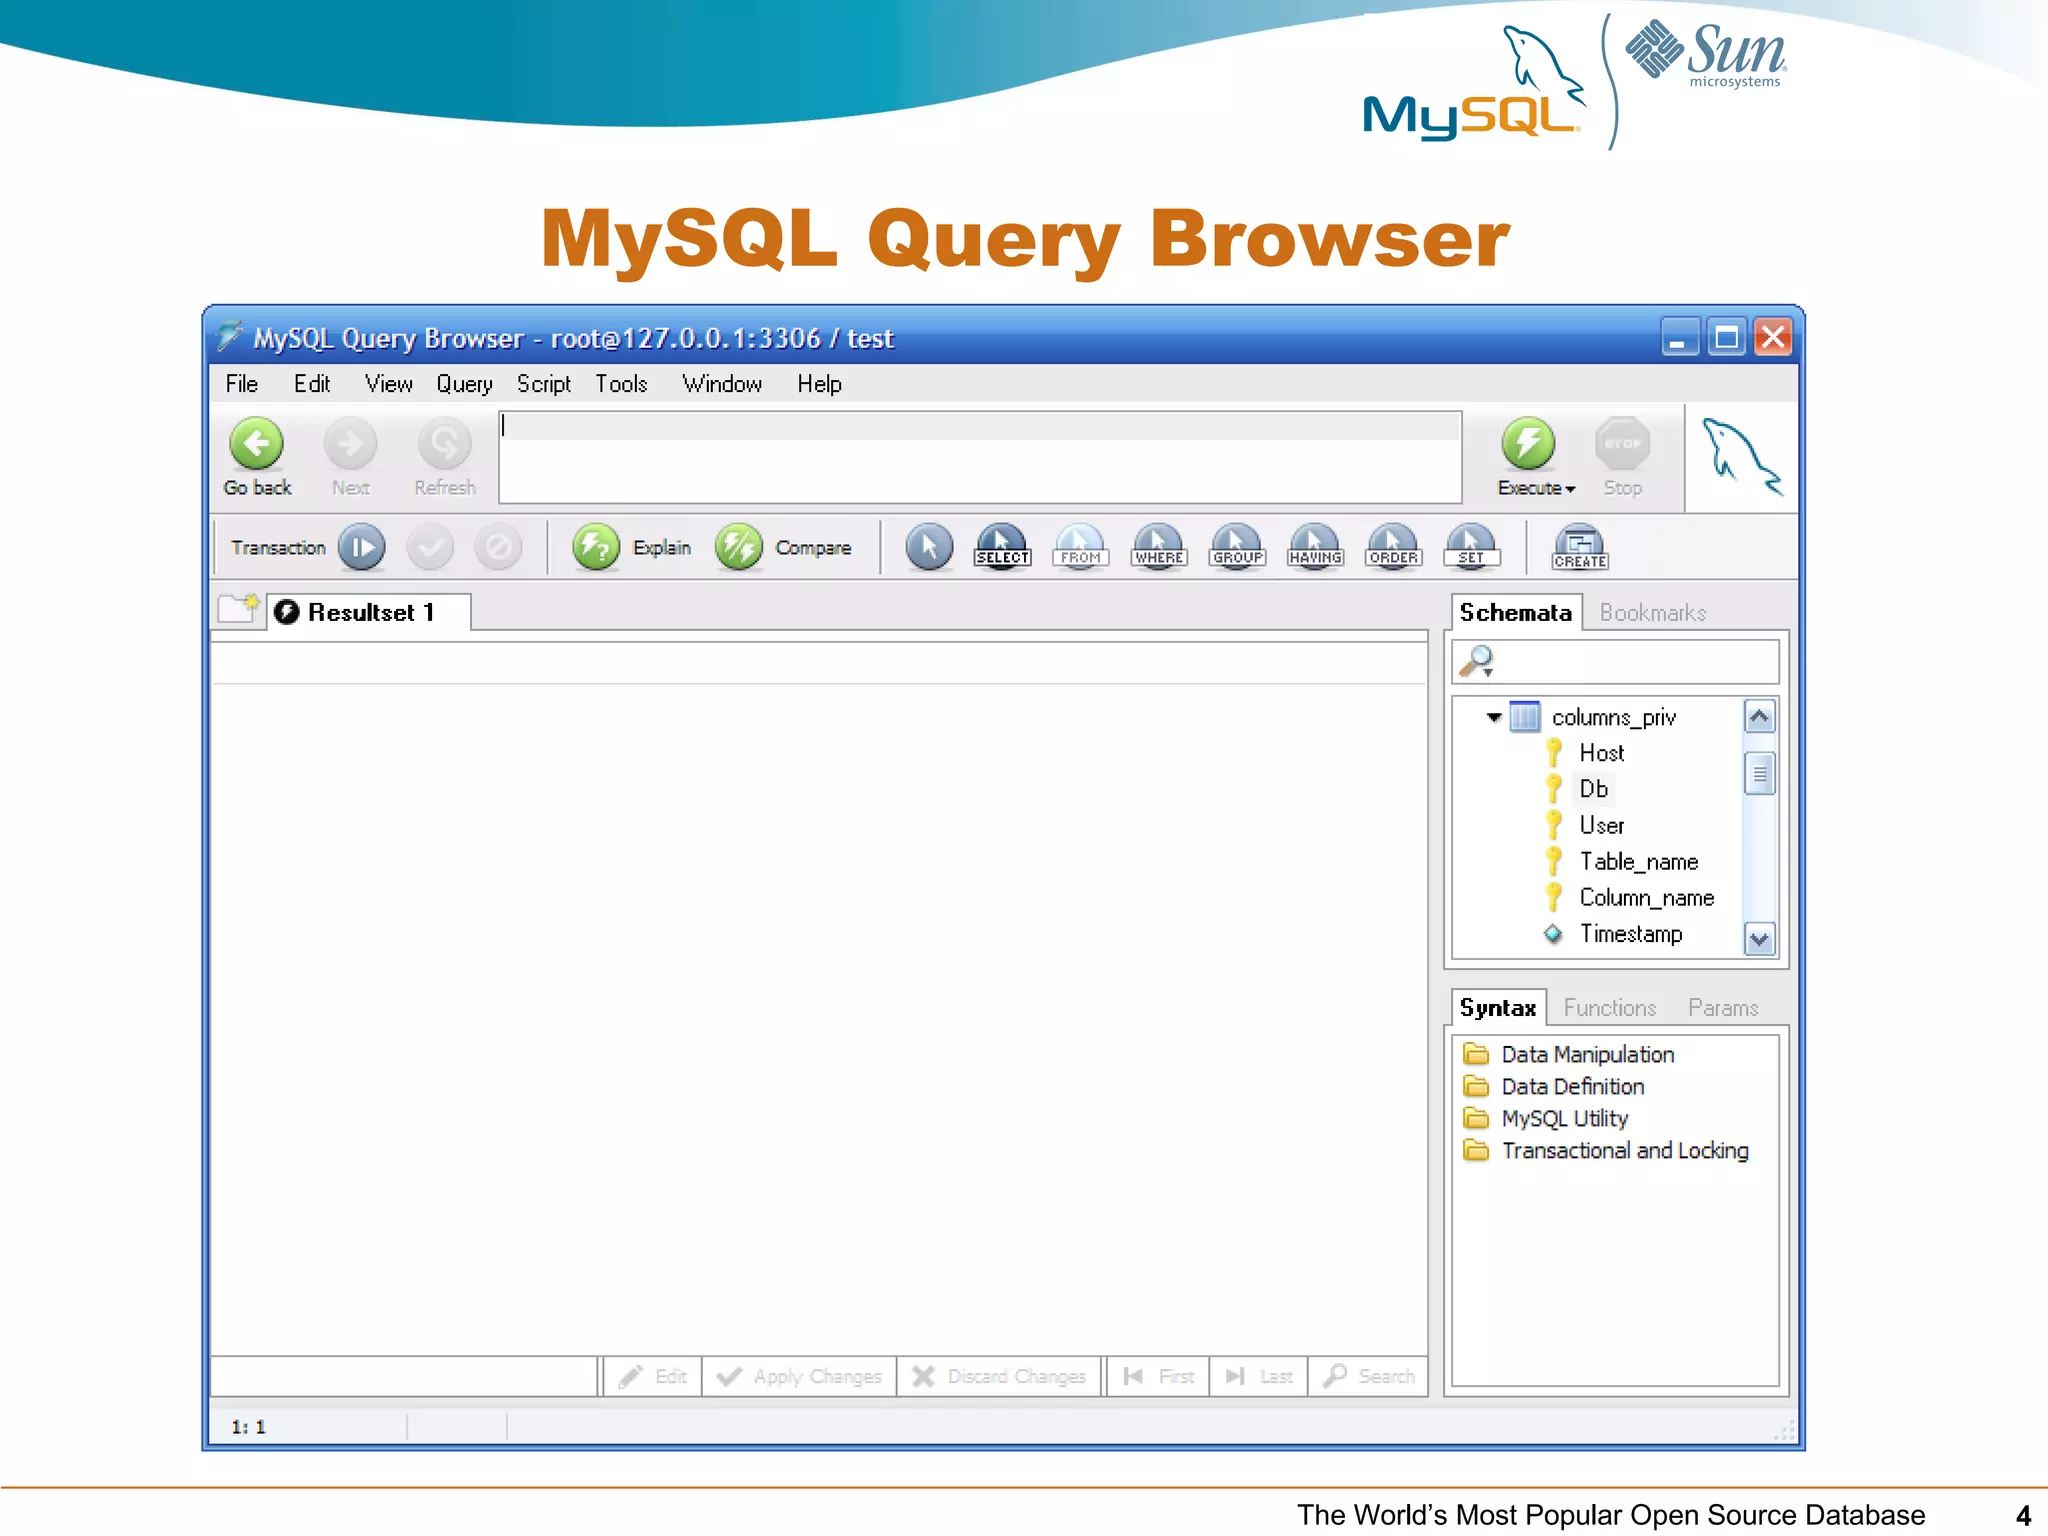The width and height of the screenshot is (2048, 1536).
Task: Switch to the Resultset 1 tab
Action: [369, 612]
